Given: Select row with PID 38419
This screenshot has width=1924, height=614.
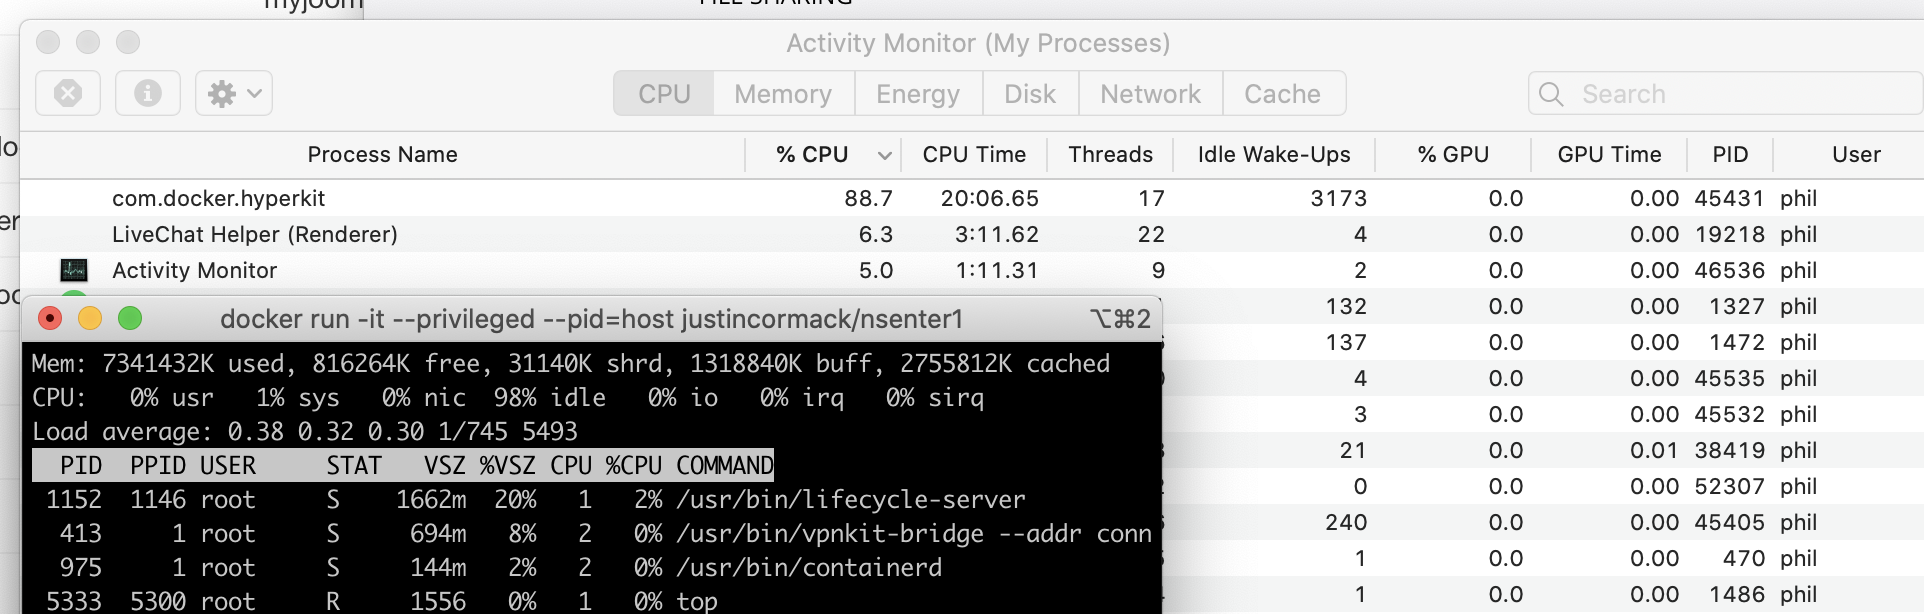Looking at the screenshot, I should 1543,450.
